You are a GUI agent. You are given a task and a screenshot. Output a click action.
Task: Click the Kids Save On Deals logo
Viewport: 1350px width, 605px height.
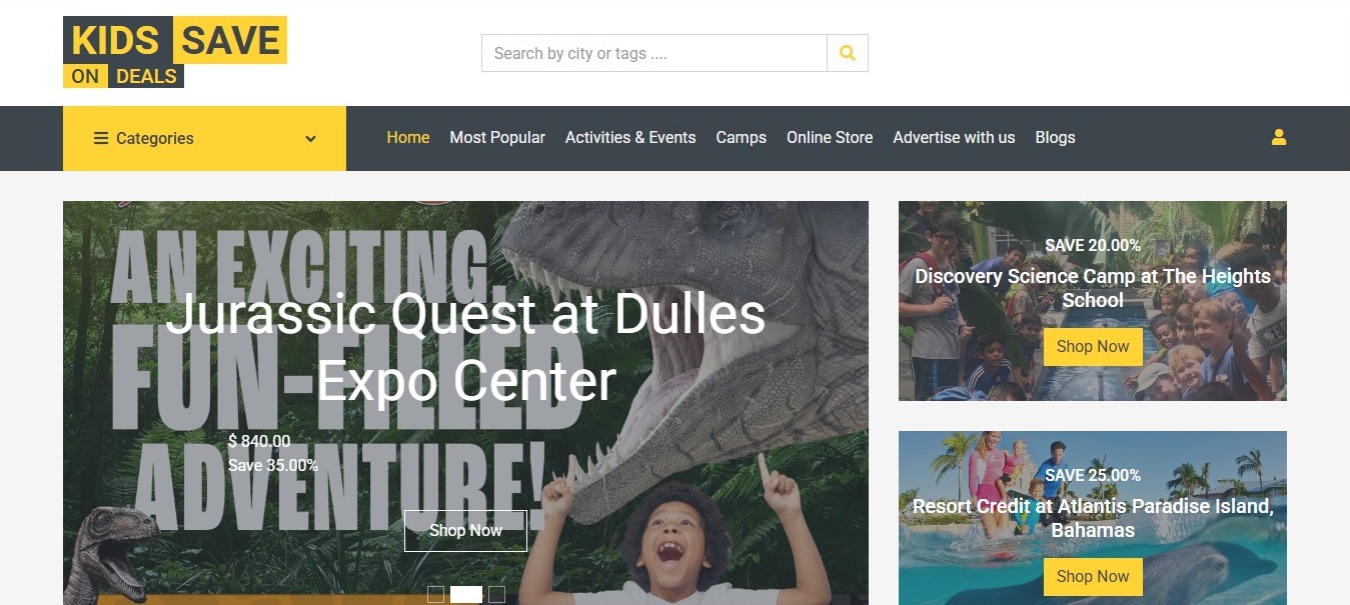(175, 52)
